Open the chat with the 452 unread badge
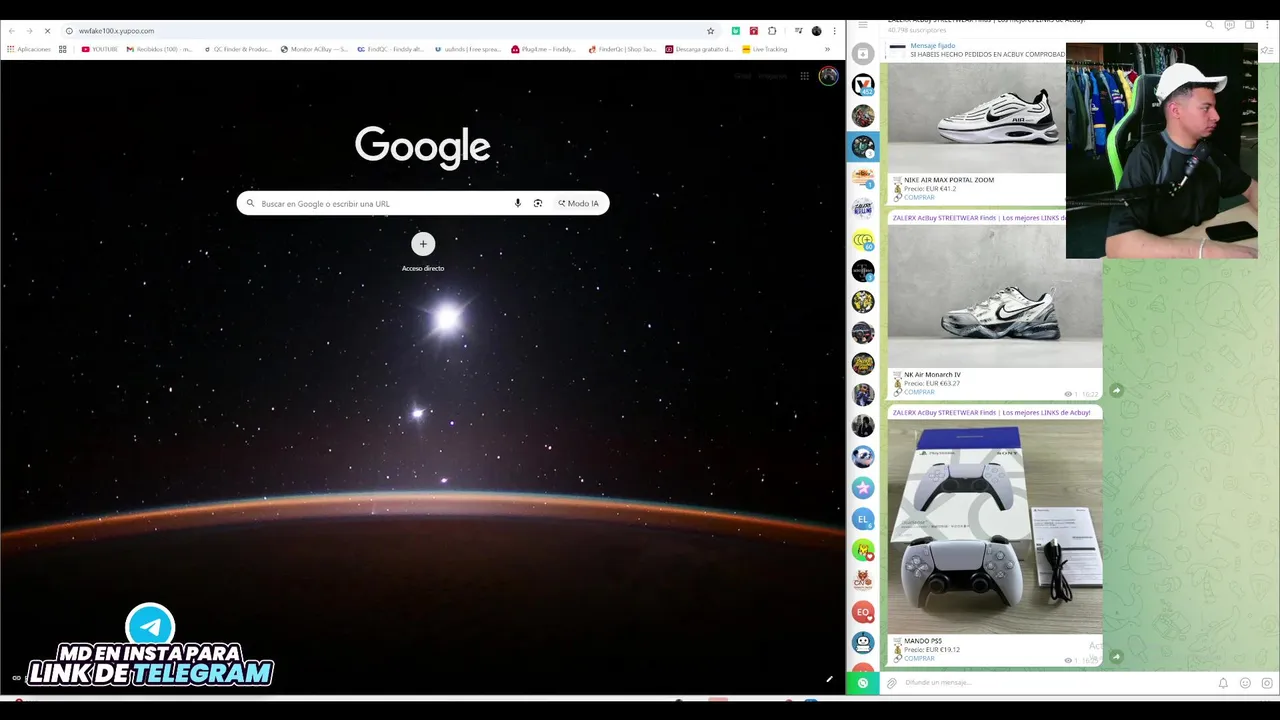Image resolution: width=1280 pixels, height=720 pixels. [863, 85]
